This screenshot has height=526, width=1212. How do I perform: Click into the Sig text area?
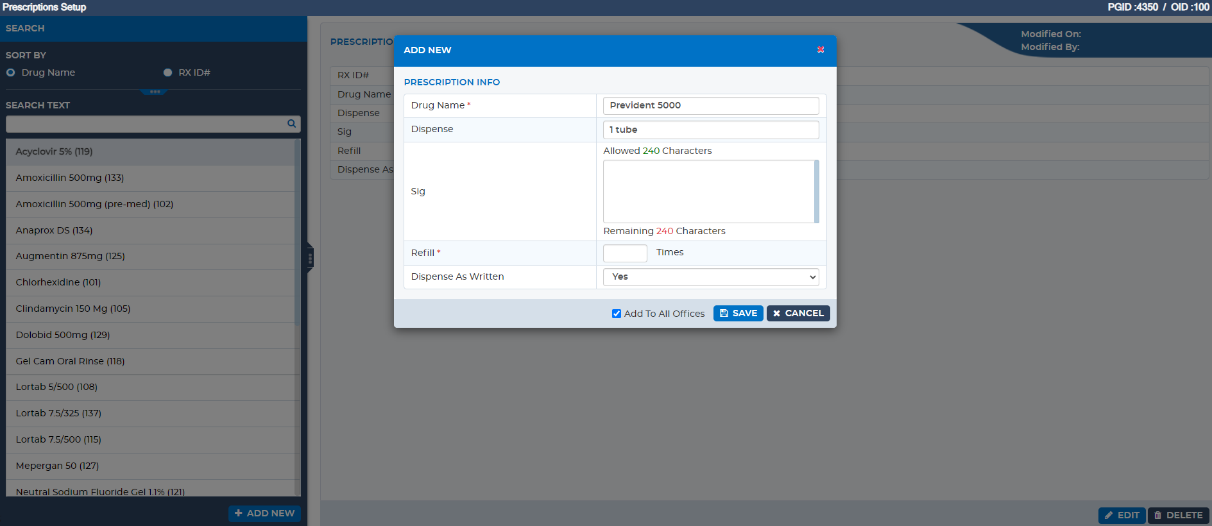click(x=708, y=191)
